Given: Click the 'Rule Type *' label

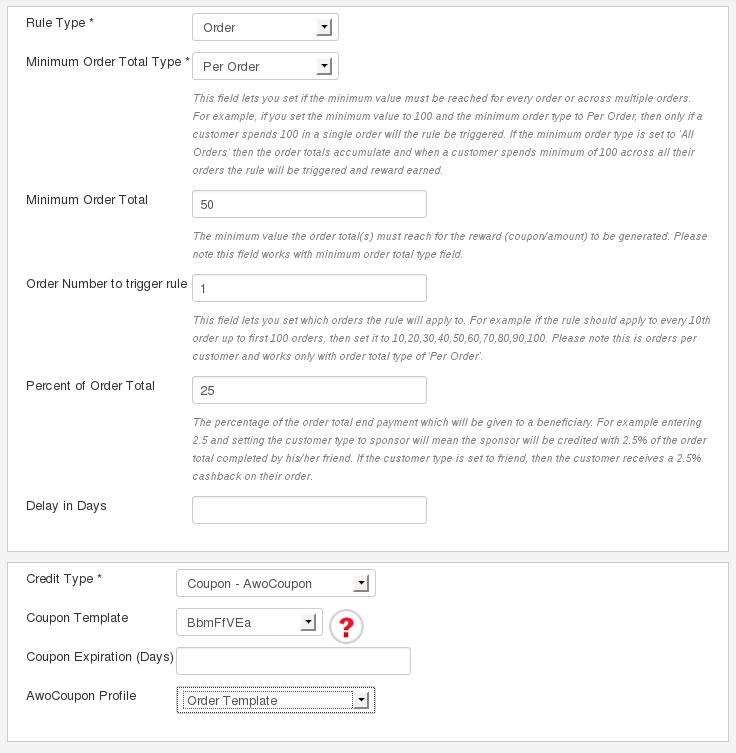Looking at the screenshot, I should [x=60, y=23].
